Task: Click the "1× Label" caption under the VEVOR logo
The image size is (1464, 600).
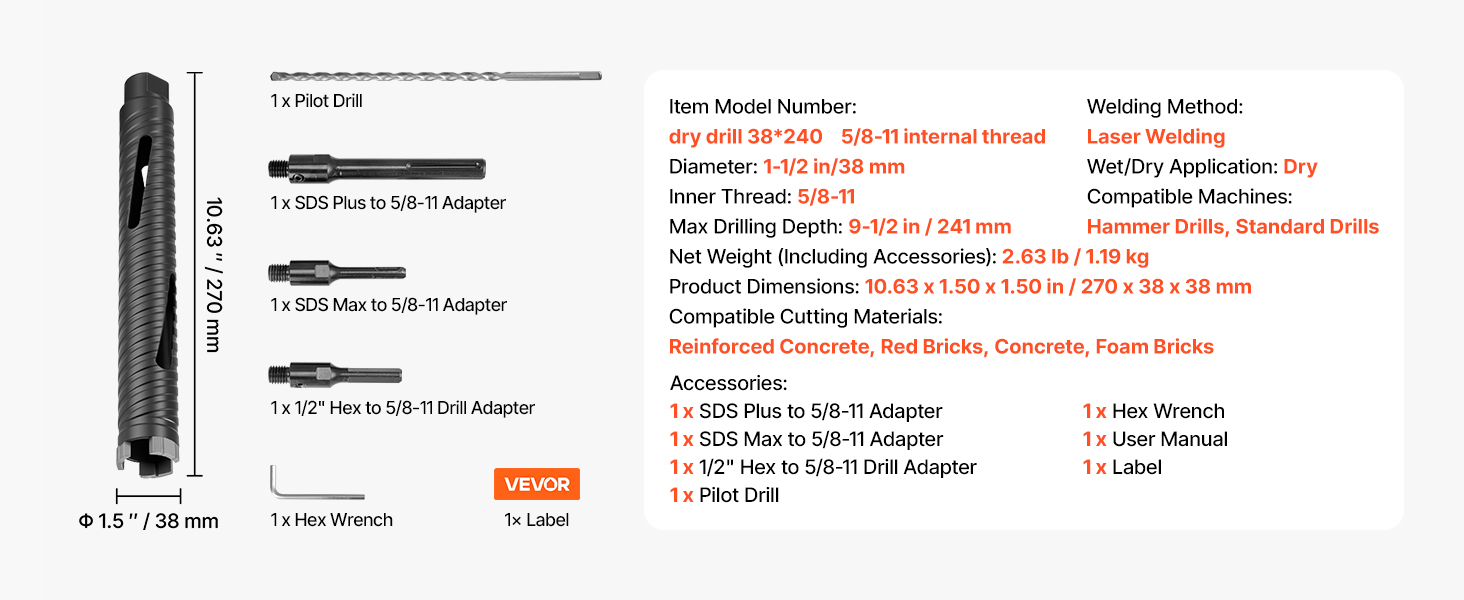Action: point(537,520)
